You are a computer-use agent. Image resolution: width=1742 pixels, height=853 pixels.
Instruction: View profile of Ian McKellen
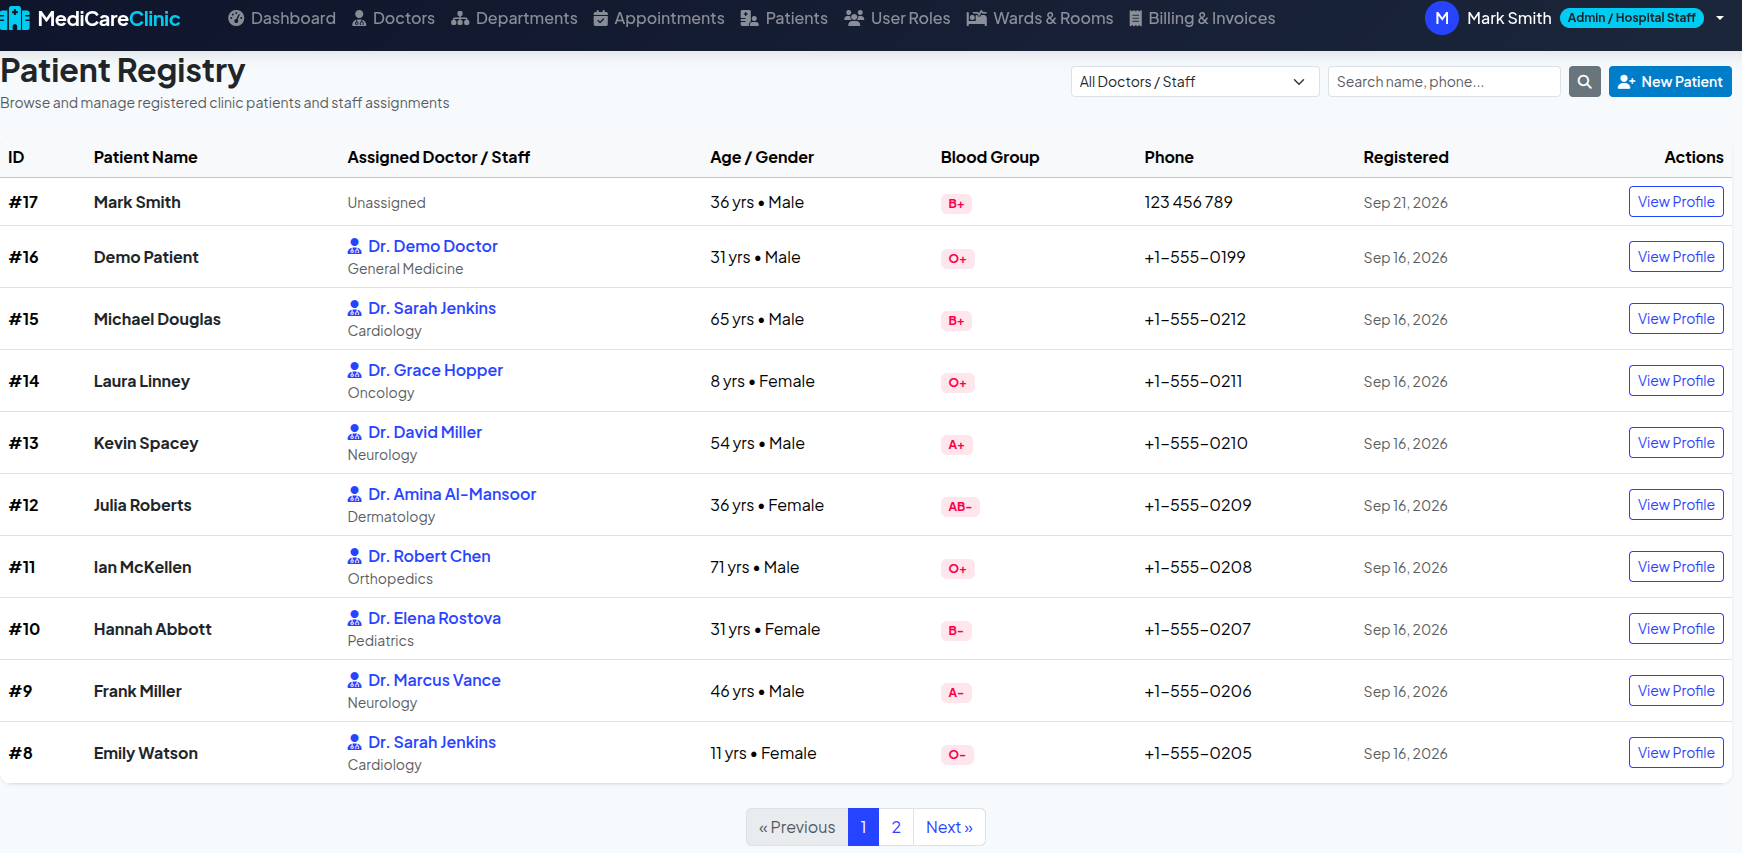pyautogui.click(x=1676, y=567)
